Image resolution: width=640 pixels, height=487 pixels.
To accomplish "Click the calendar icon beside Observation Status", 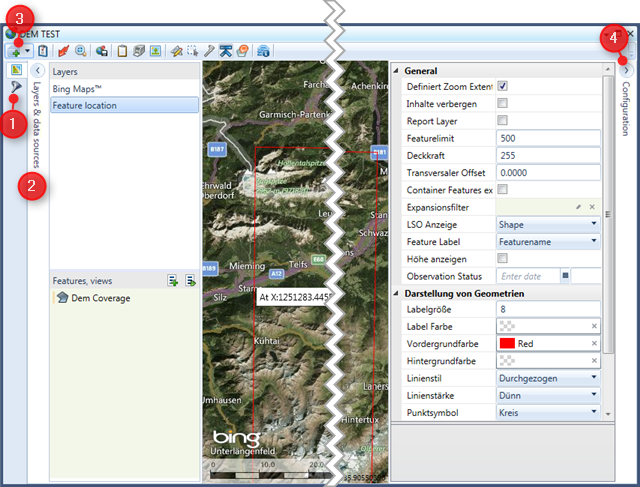I will [x=565, y=275].
